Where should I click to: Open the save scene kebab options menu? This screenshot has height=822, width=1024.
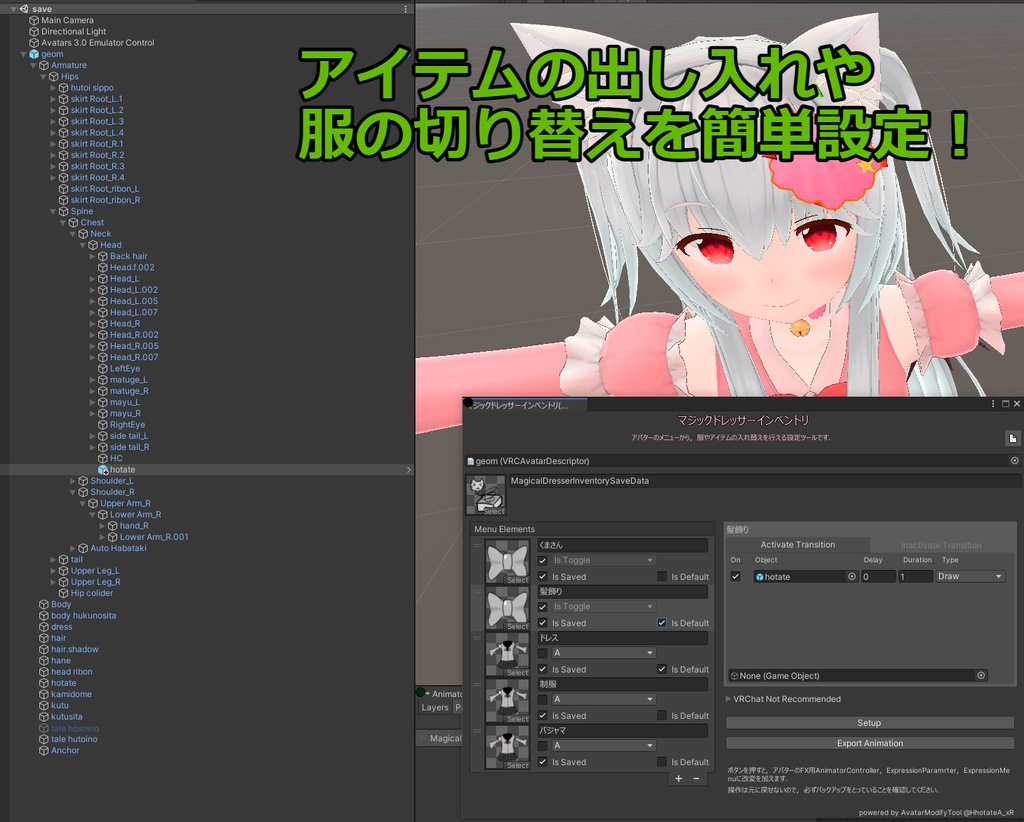coord(406,9)
